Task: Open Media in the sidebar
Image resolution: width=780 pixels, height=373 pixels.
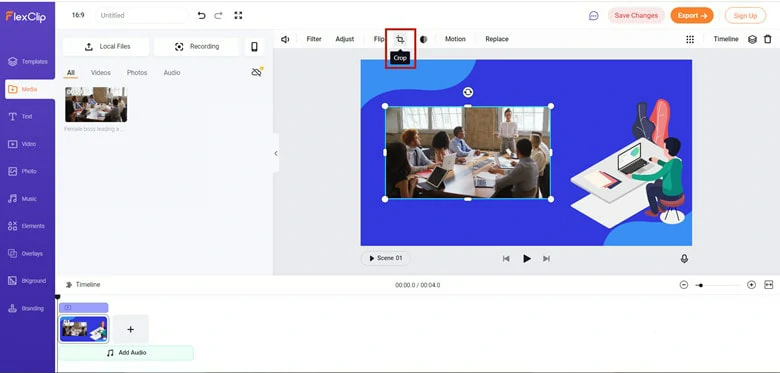Action: (x=29, y=90)
